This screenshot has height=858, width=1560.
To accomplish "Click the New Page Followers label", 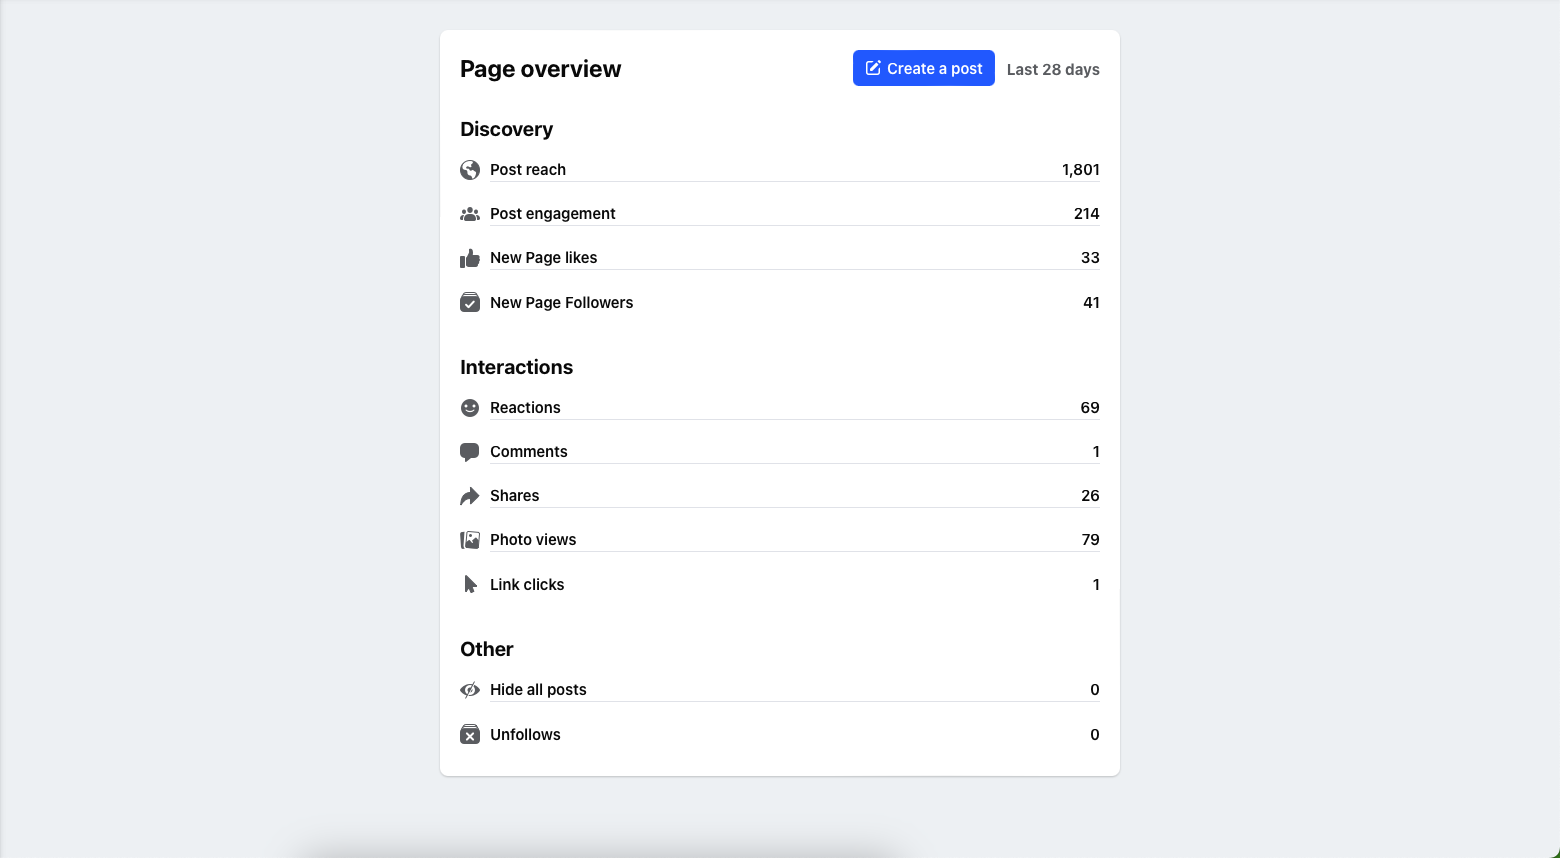I will coord(562,303).
